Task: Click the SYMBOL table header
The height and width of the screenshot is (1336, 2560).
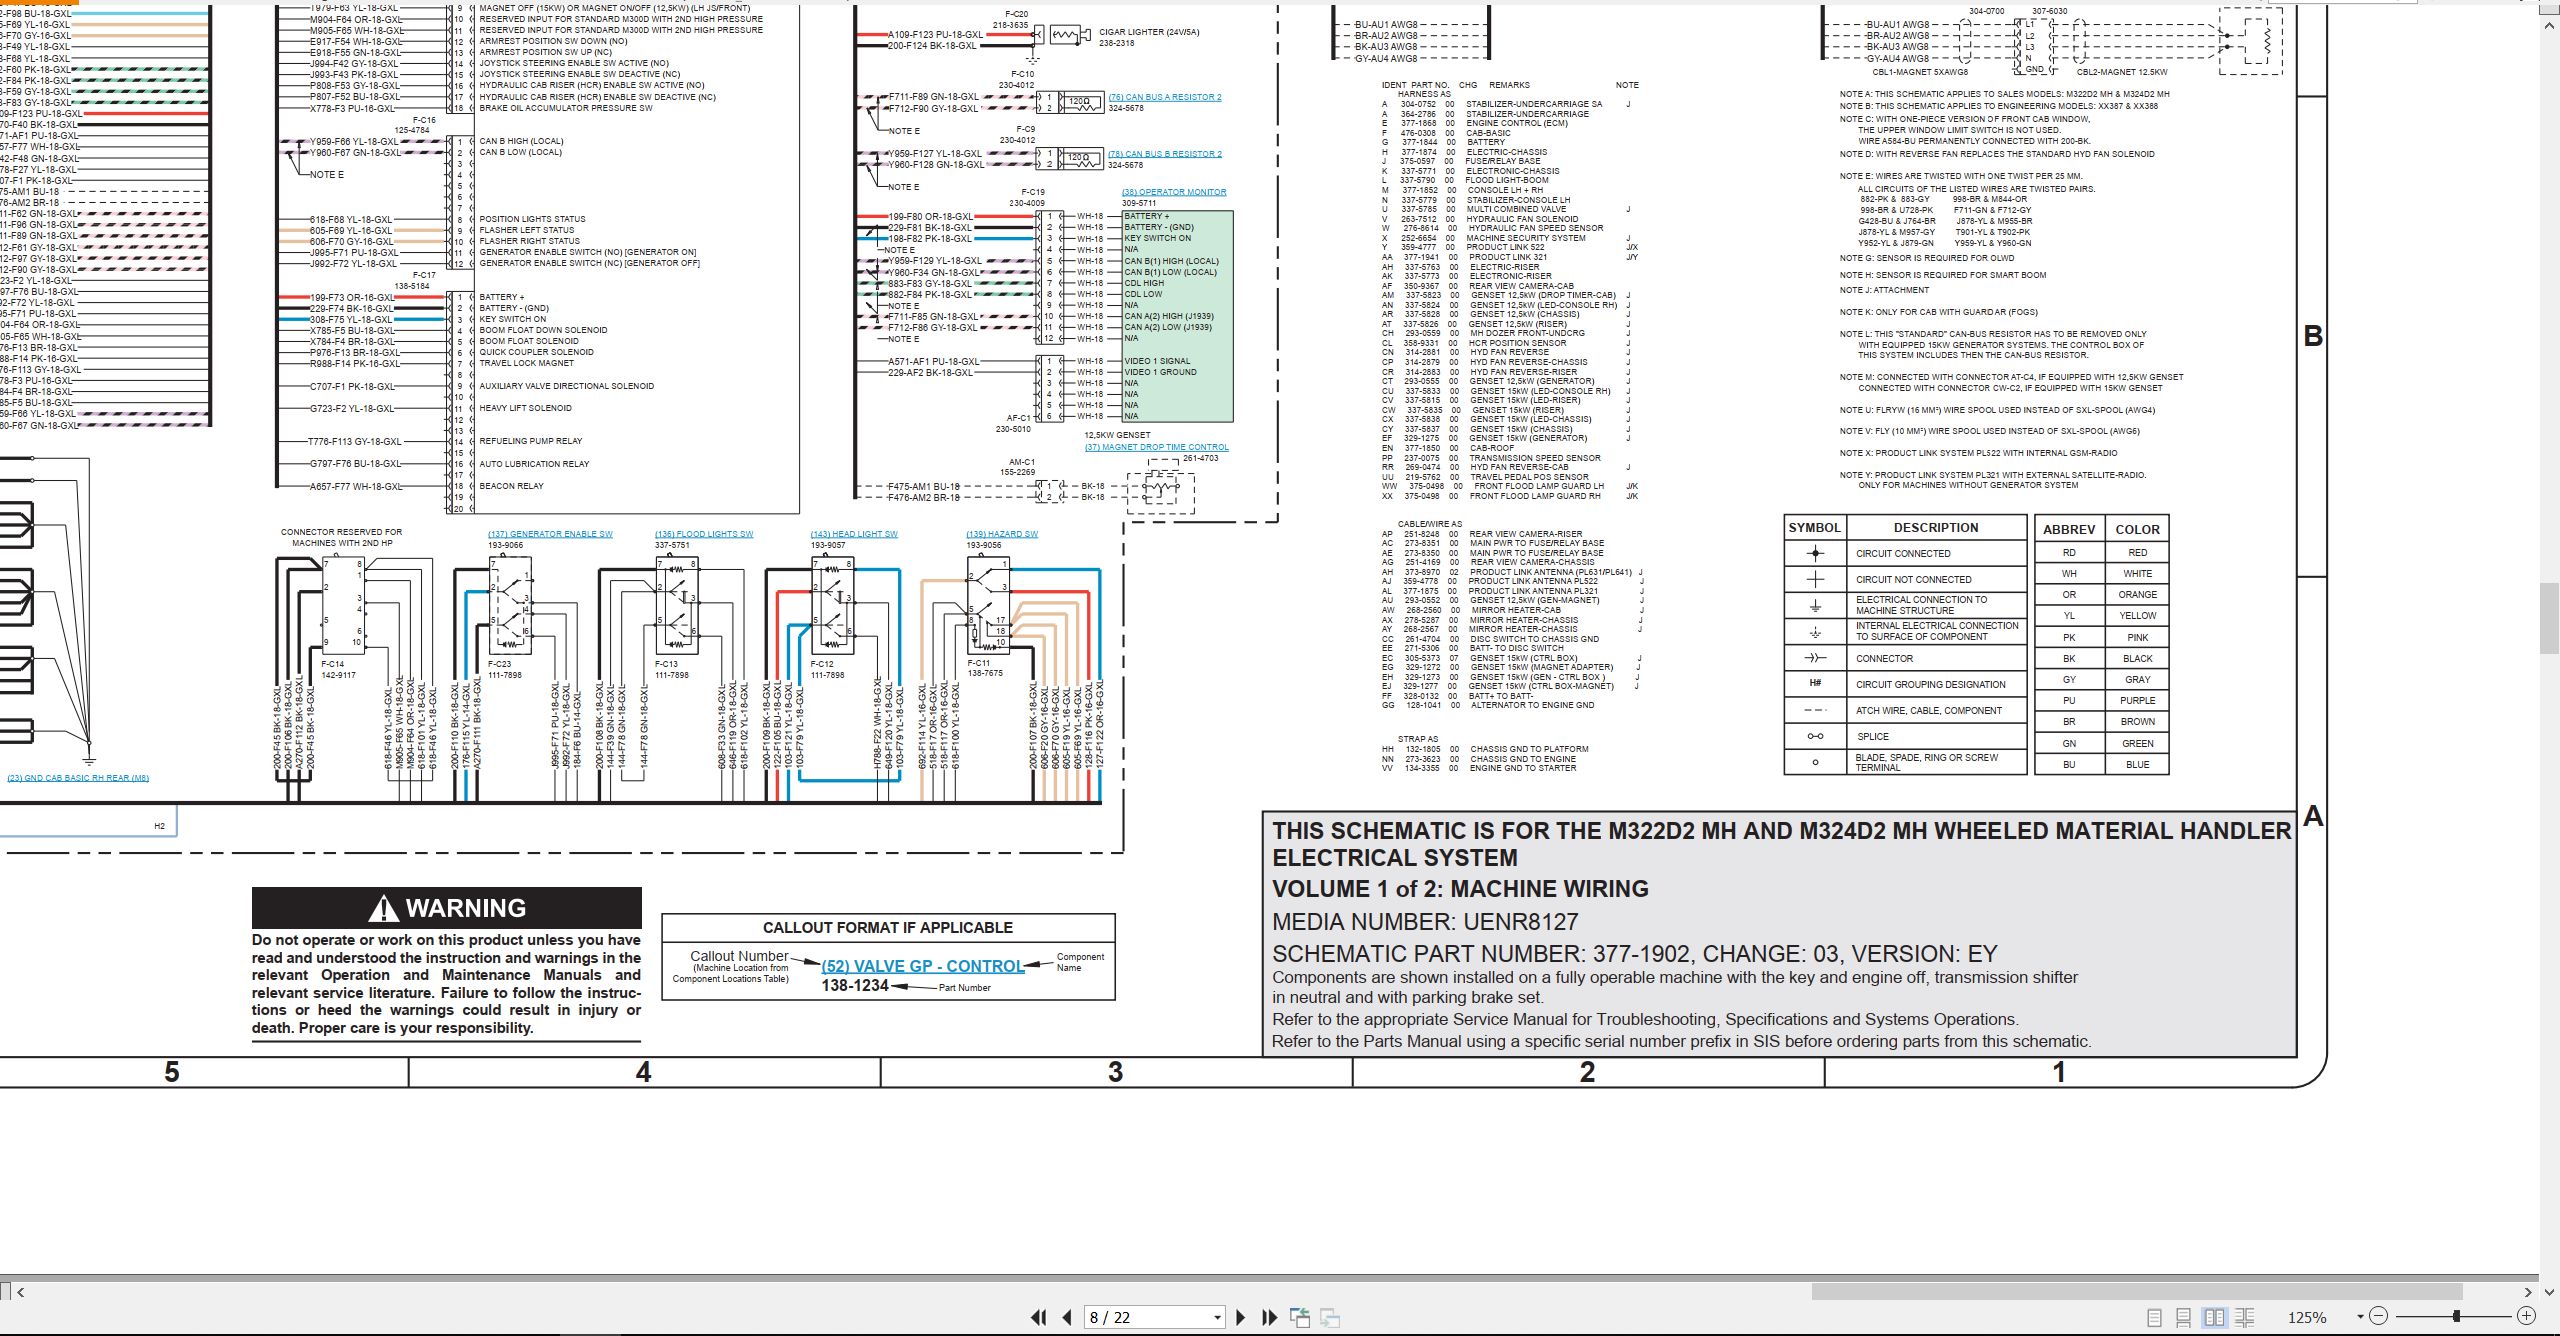Action: click(x=1814, y=528)
